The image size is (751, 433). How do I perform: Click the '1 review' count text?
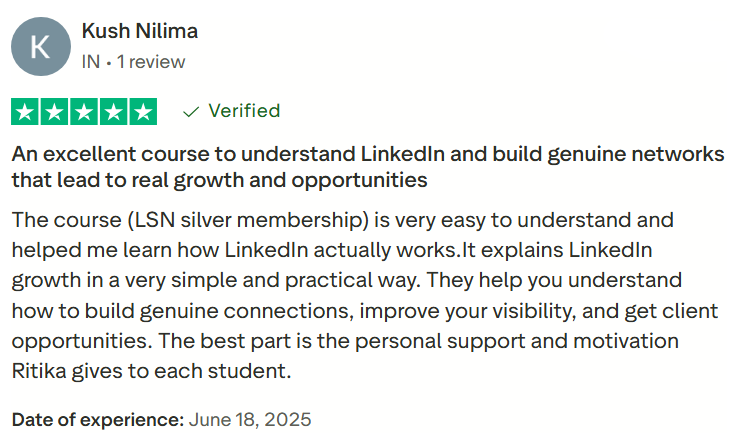pos(151,61)
